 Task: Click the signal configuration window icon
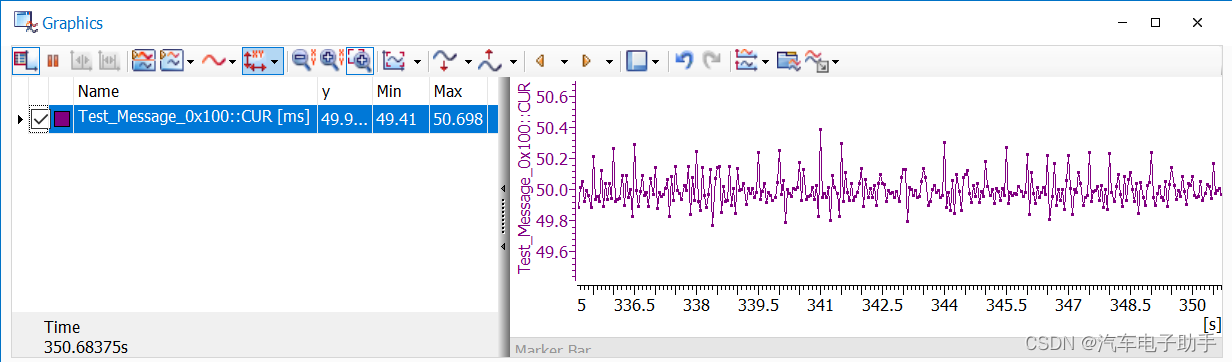(788, 61)
